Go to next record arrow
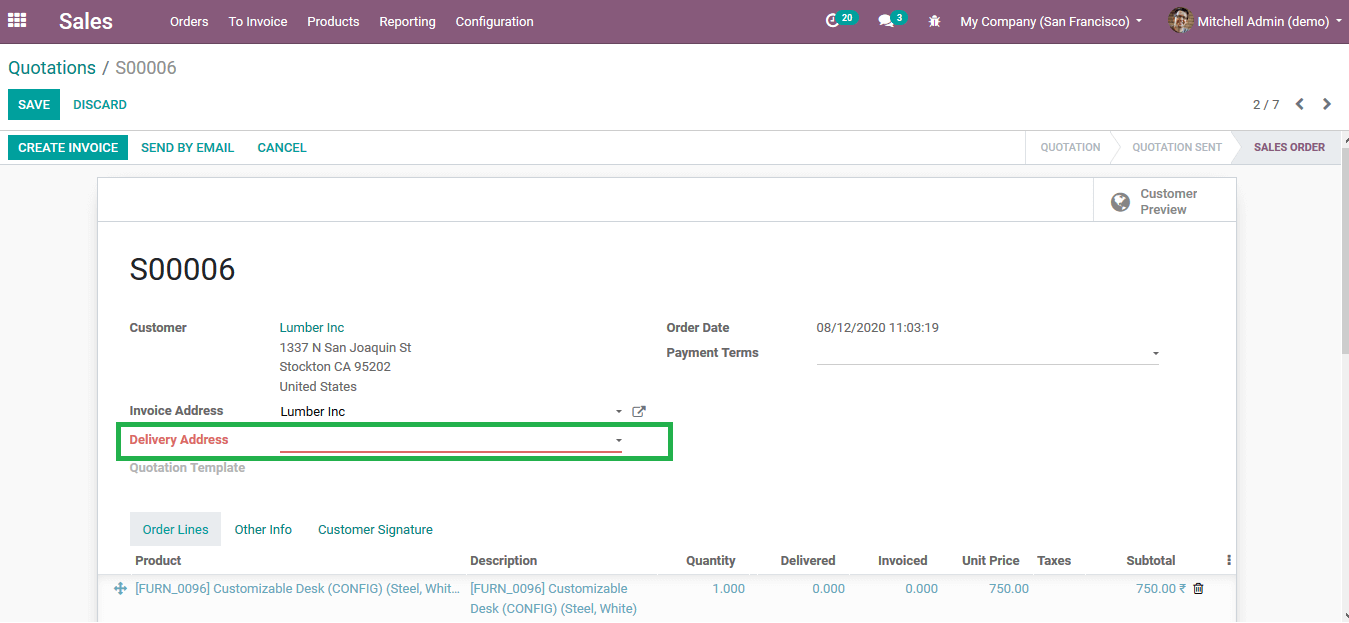This screenshot has width=1349, height=623. (1327, 104)
